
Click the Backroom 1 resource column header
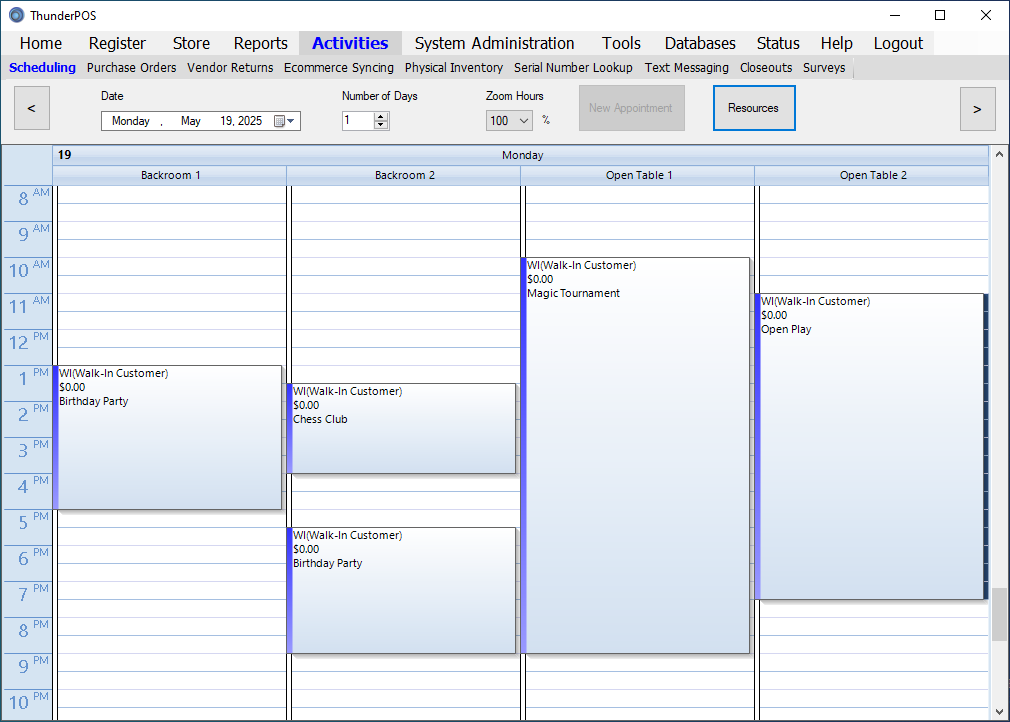pyautogui.click(x=170, y=175)
